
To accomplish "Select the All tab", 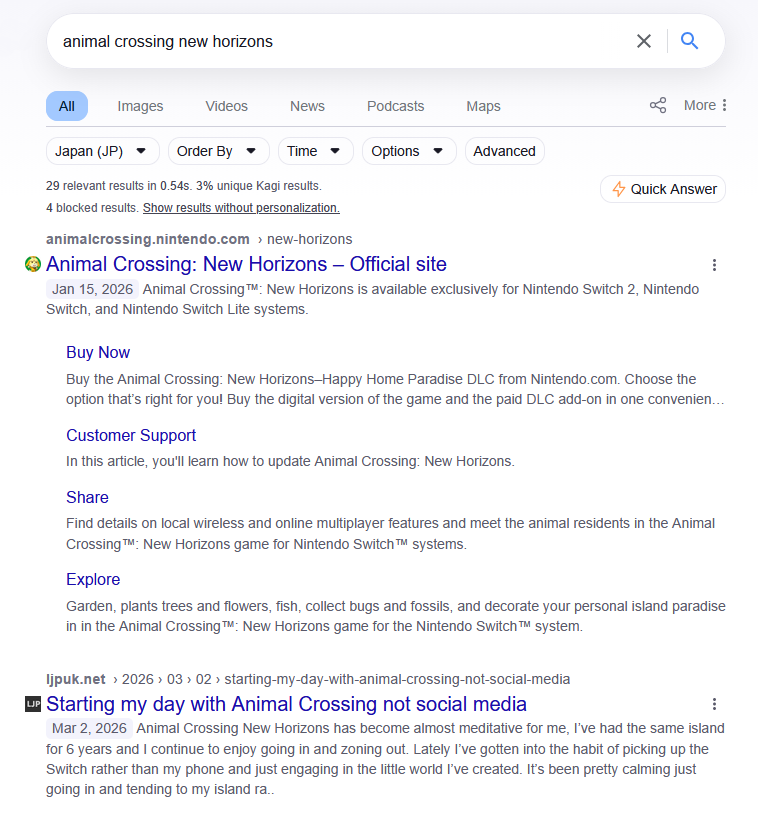I will pyautogui.click(x=67, y=106).
